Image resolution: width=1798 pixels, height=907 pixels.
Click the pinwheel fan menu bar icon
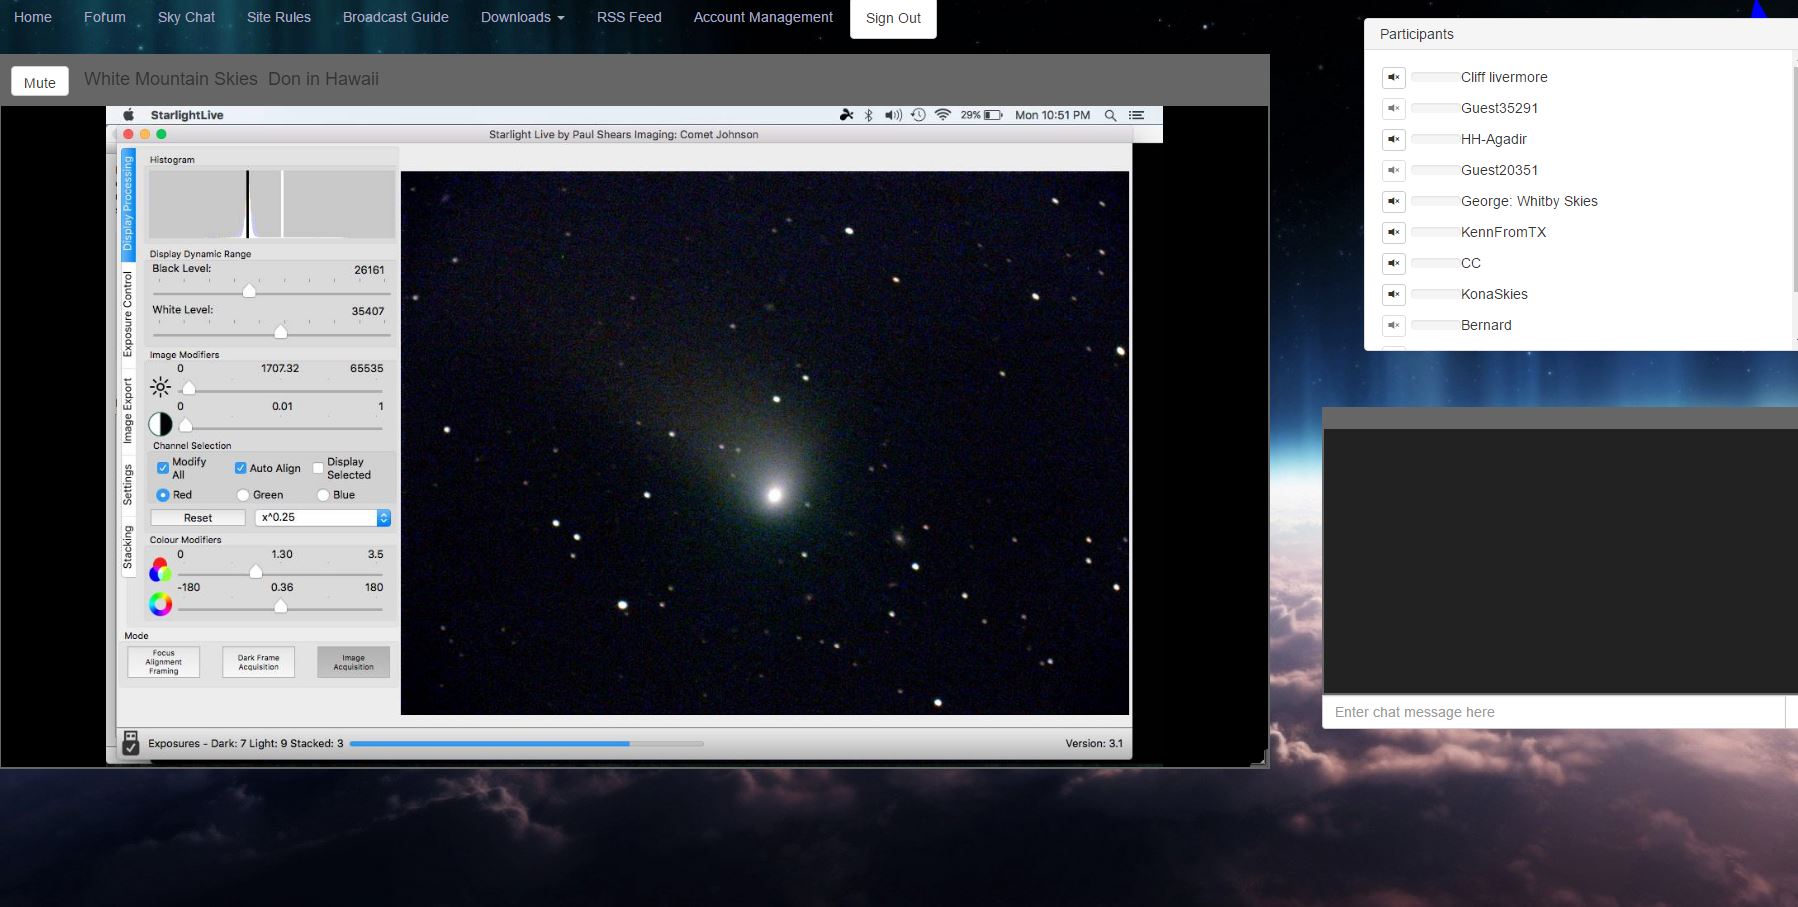[846, 115]
